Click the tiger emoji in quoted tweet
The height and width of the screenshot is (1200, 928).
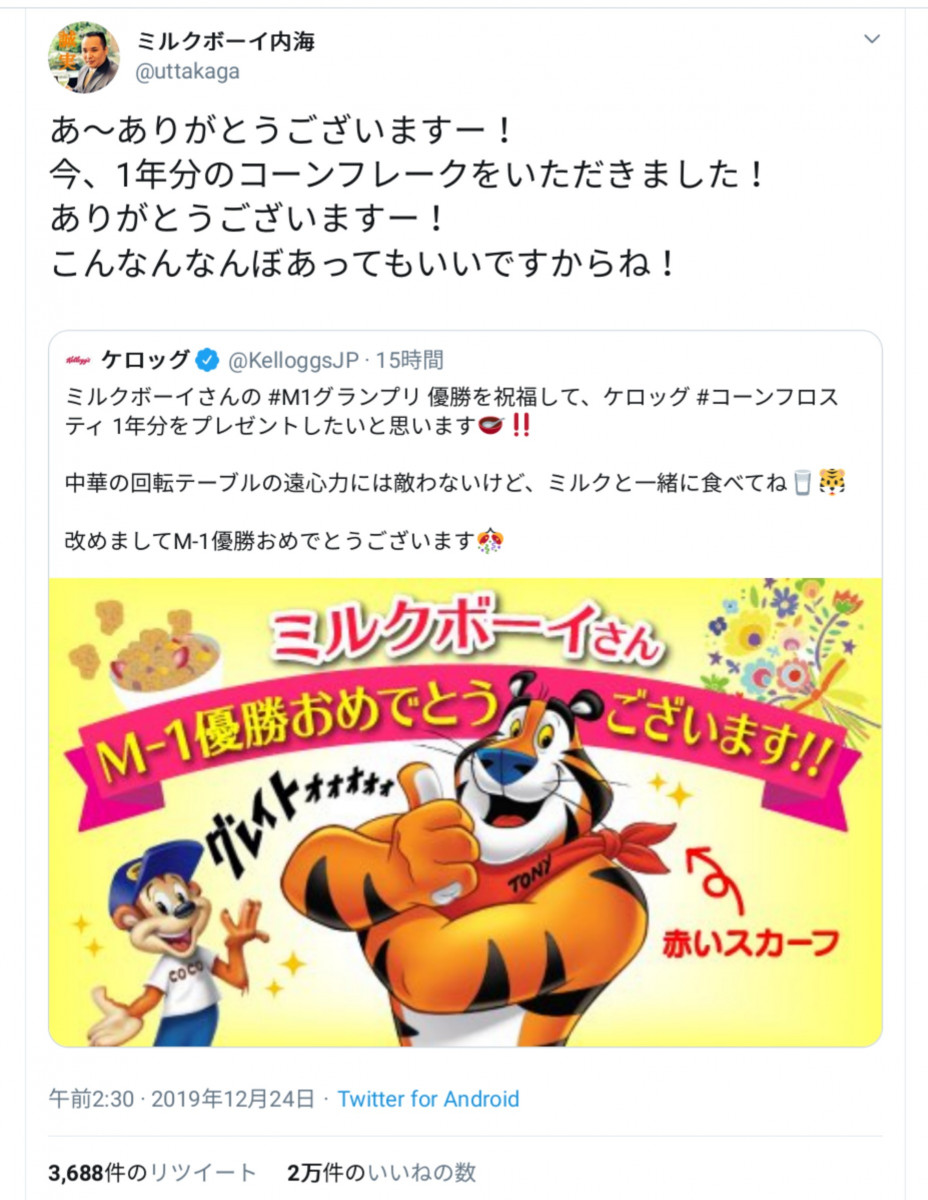coord(831,484)
